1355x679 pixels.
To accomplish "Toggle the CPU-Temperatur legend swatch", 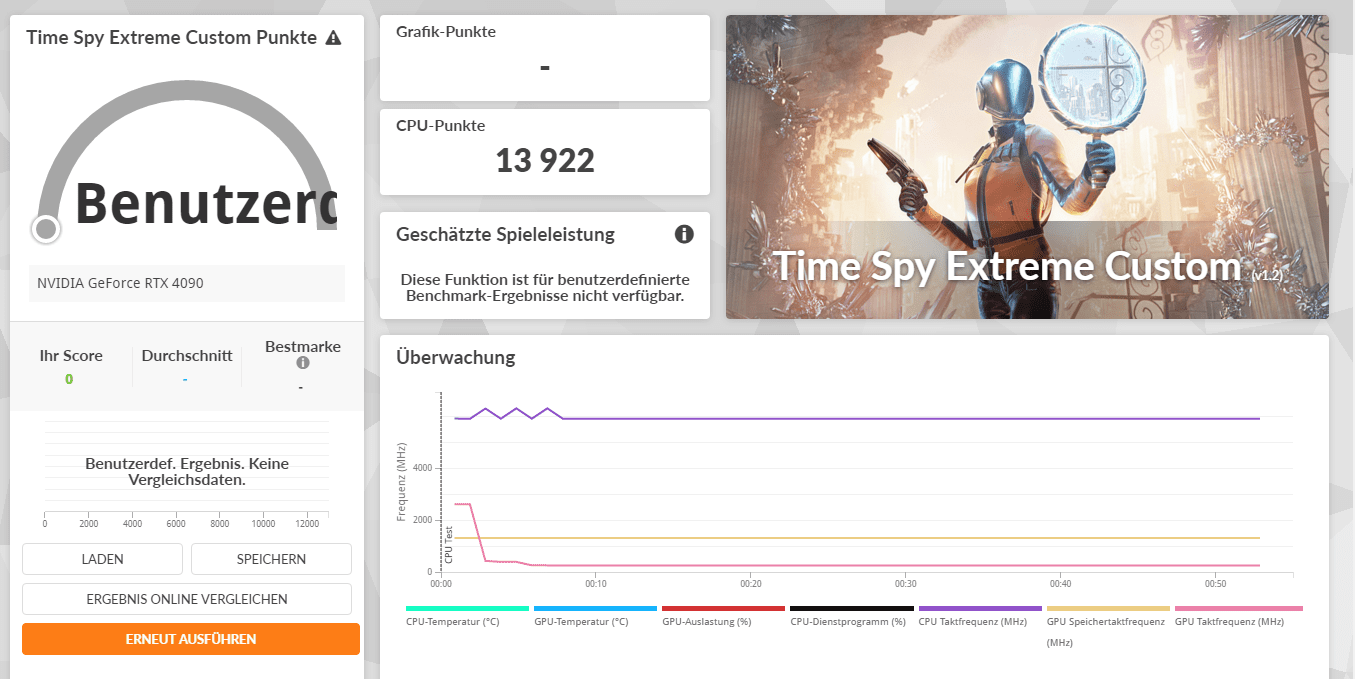I will [467, 608].
